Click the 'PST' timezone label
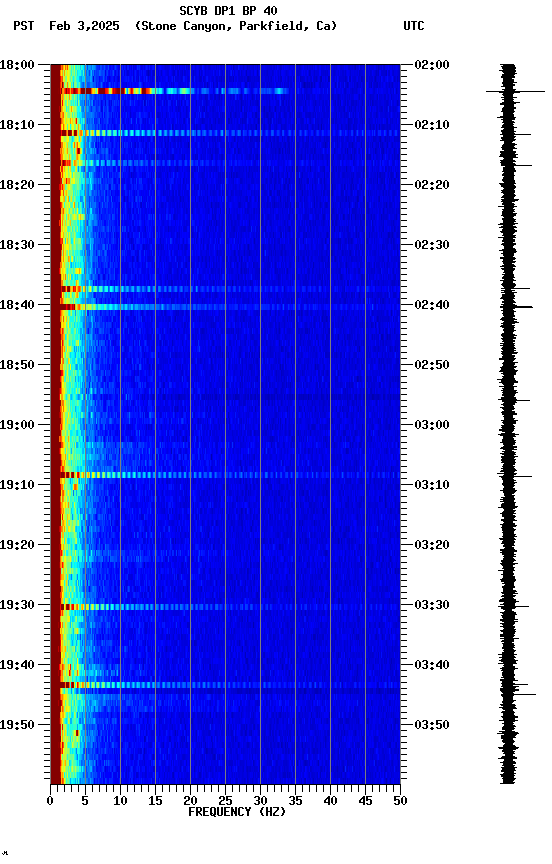Image resolution: width=552 pixels, height=864 pixels. 24,26
